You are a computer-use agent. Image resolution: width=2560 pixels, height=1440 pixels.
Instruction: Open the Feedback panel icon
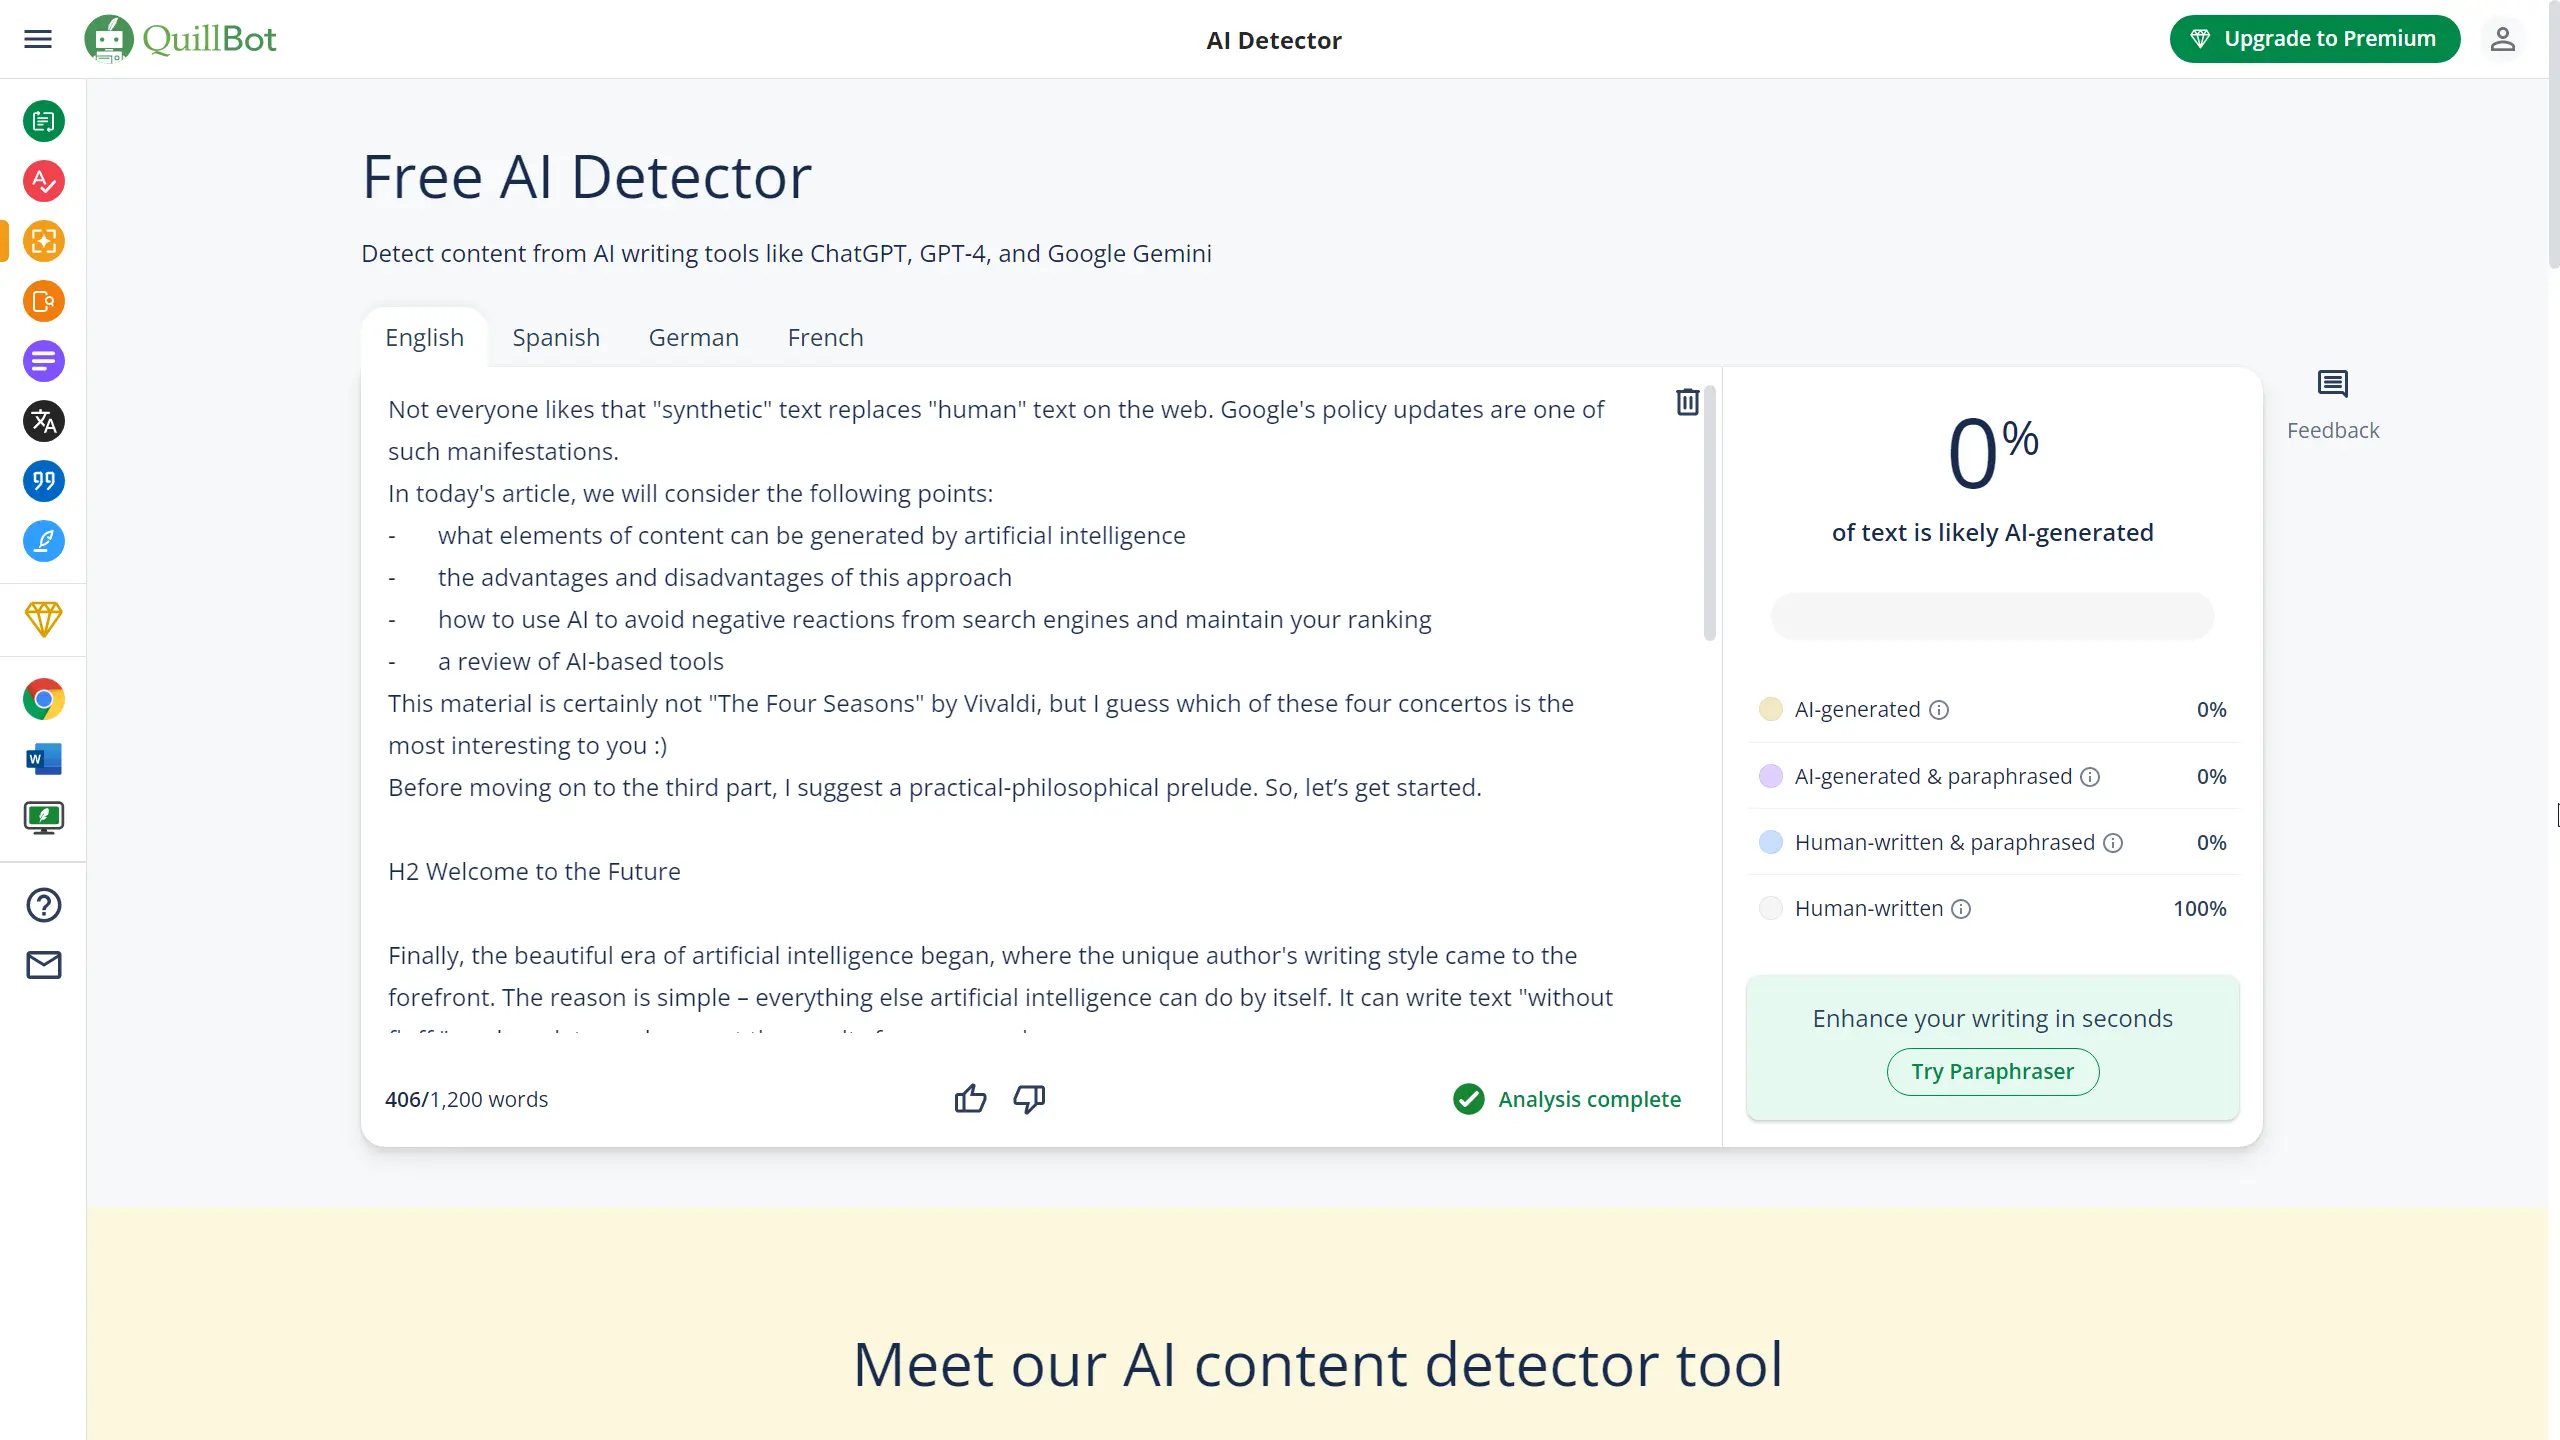click(x=2332, y=384)
